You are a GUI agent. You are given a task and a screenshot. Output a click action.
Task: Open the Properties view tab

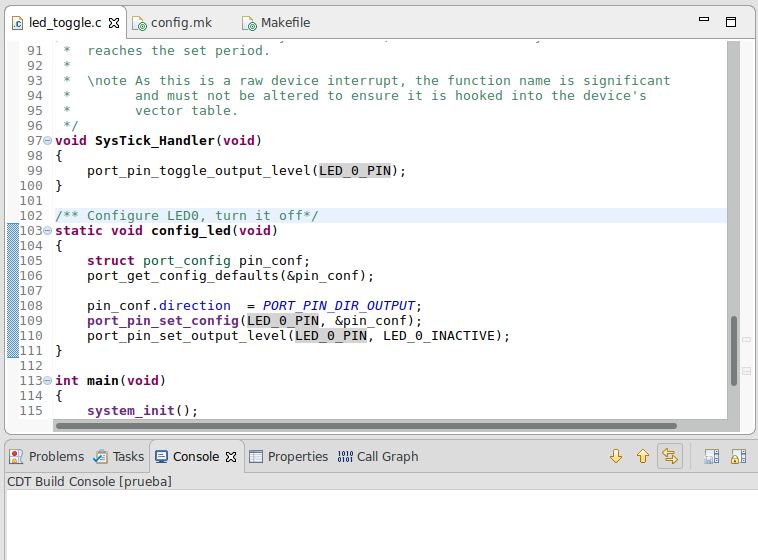289,457
